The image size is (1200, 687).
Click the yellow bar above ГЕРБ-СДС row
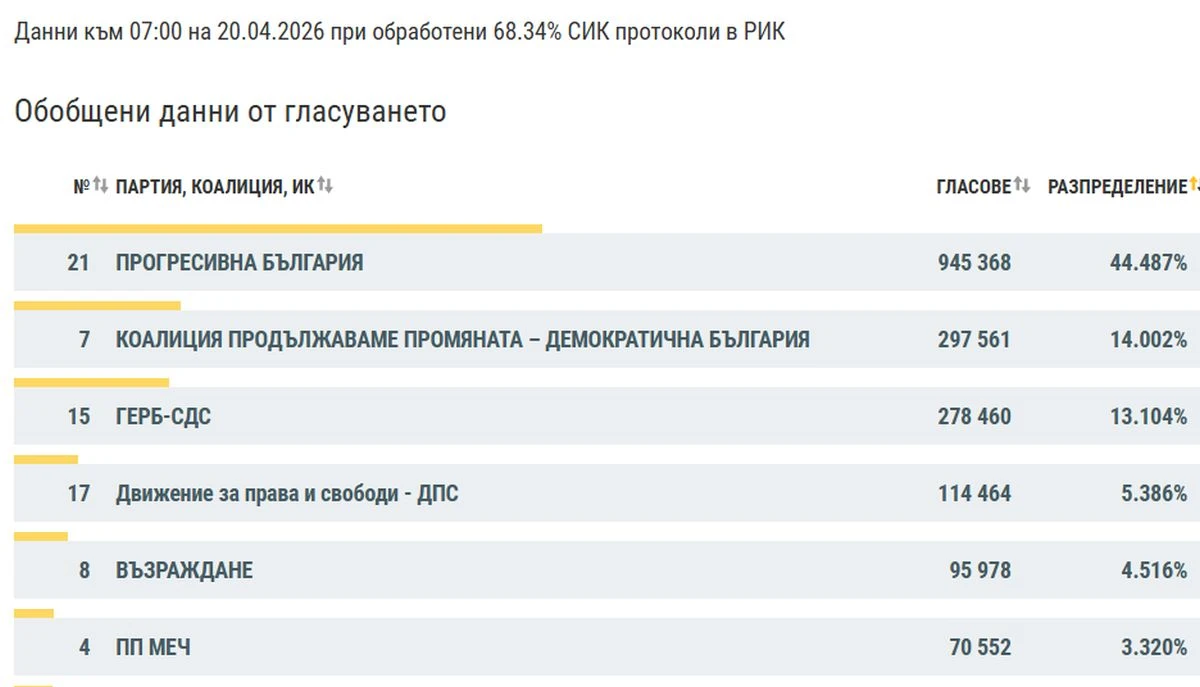tap(91, 382)
